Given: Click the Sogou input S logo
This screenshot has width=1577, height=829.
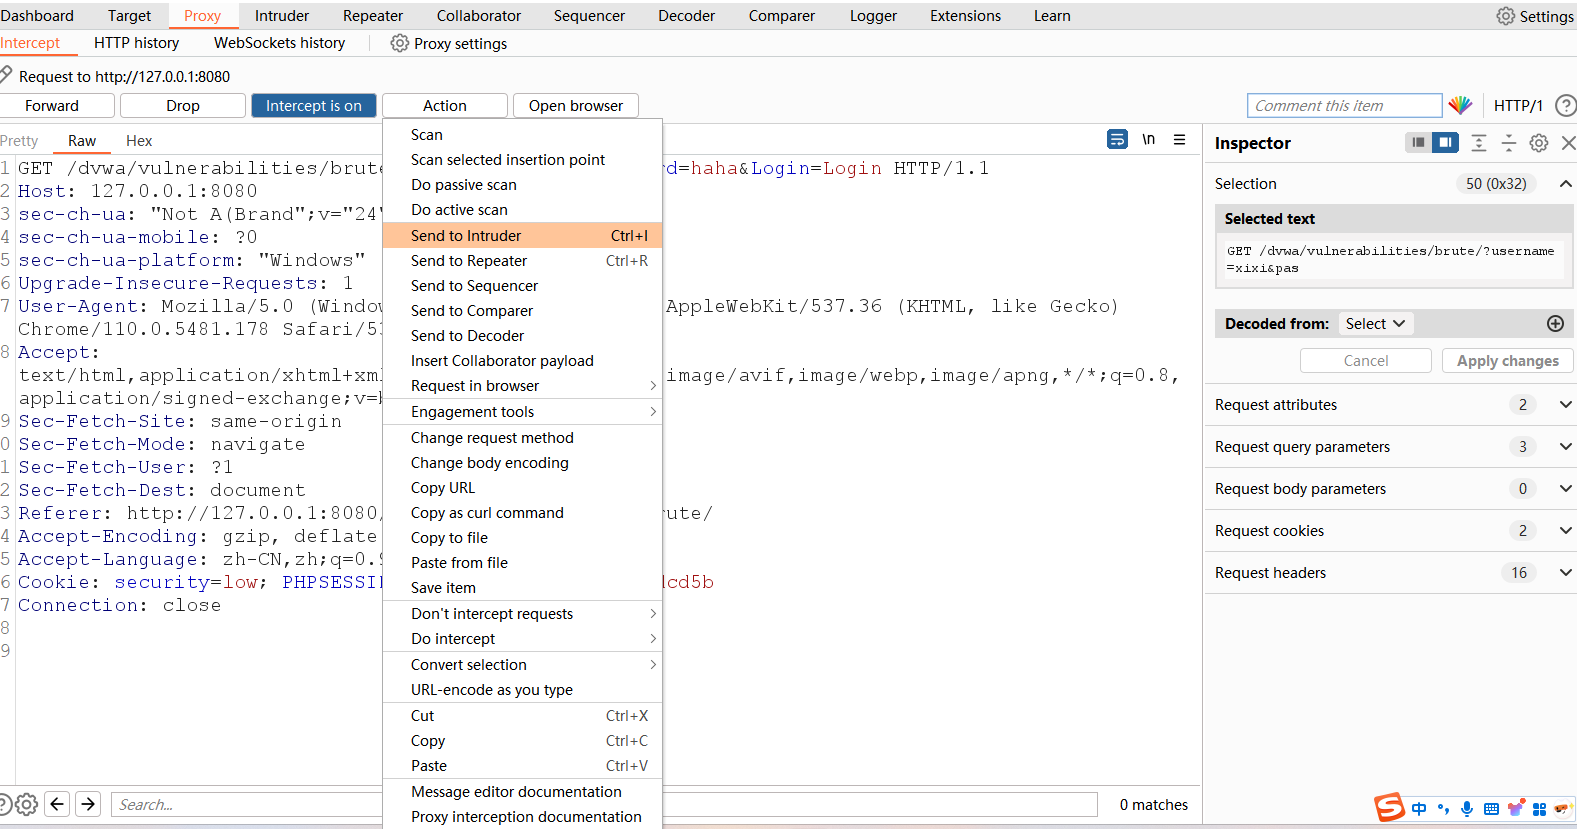Looking at the screenshot, I should pyautogui.click(x=1389, y=807).
